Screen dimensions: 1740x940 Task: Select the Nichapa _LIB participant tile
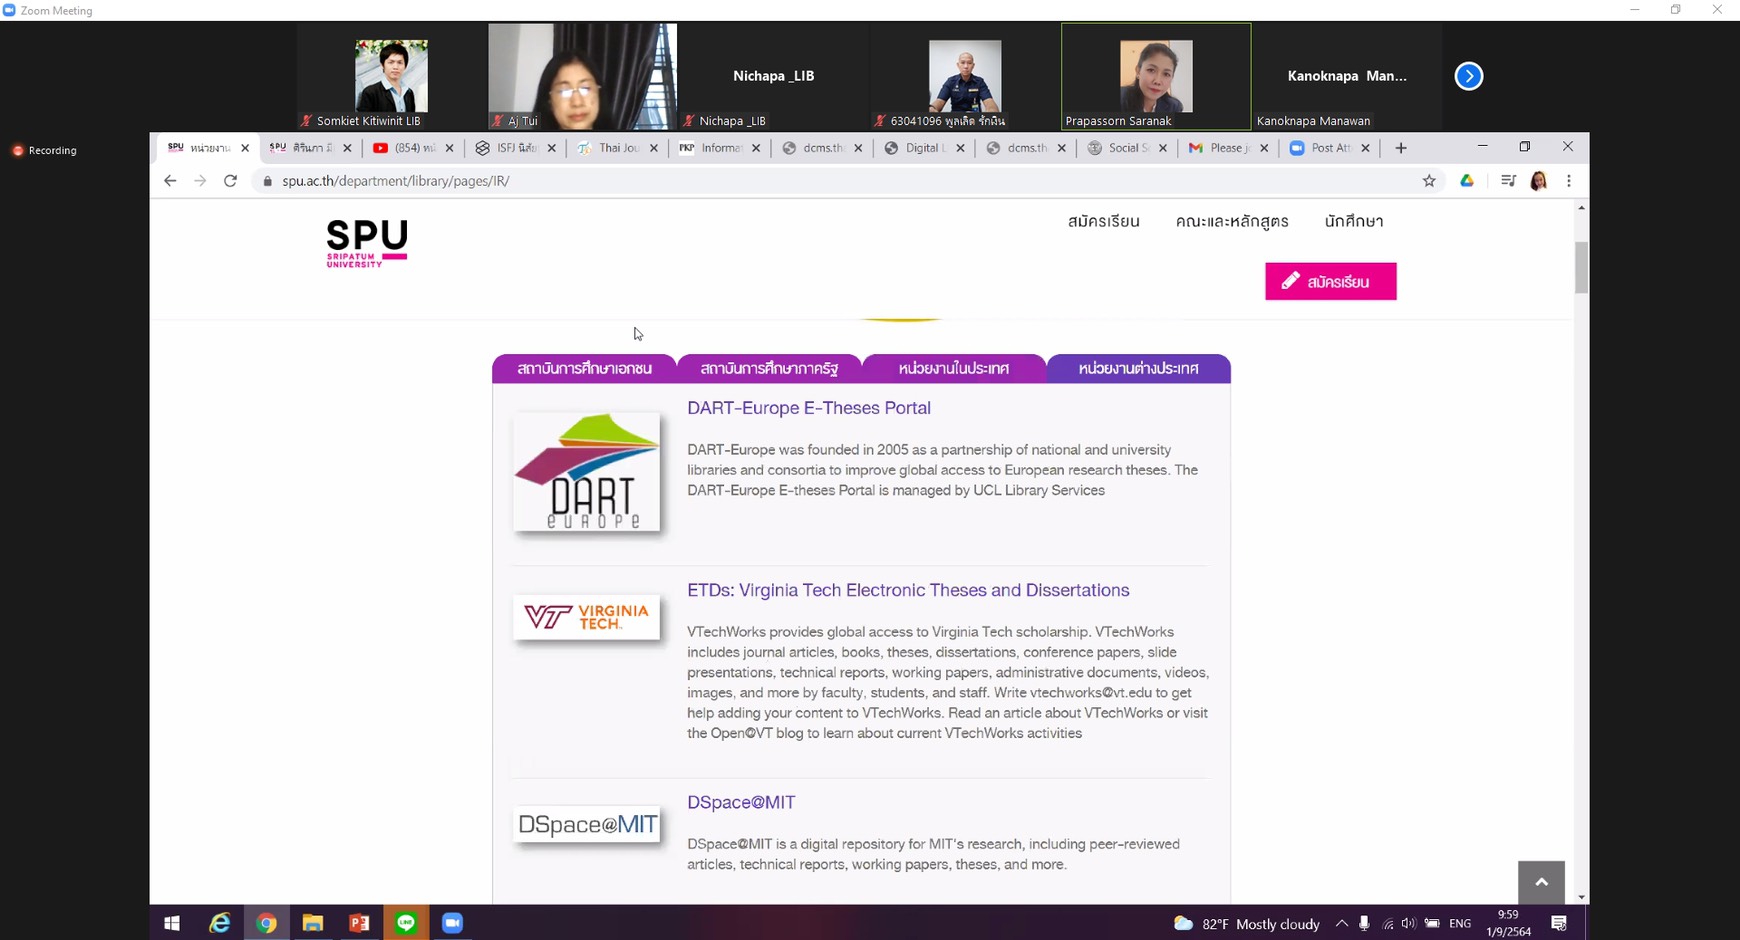[x=773, y=76]
